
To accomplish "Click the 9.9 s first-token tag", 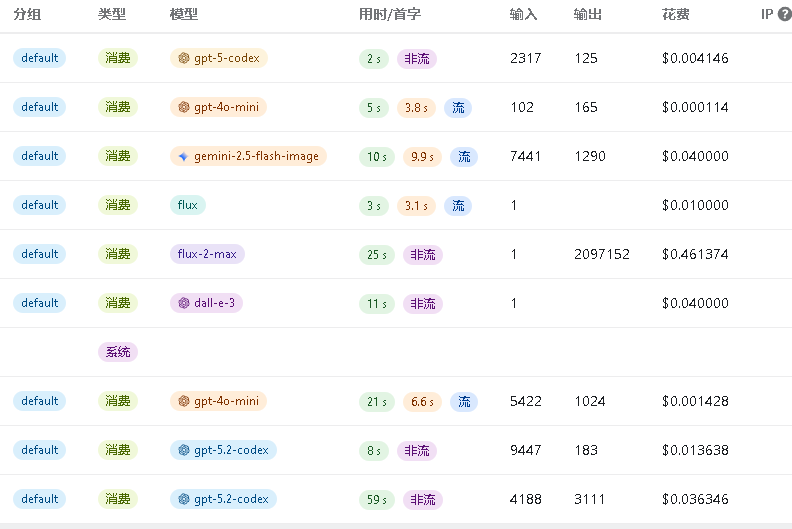I will pyautogui.click(x=422, y=157).
